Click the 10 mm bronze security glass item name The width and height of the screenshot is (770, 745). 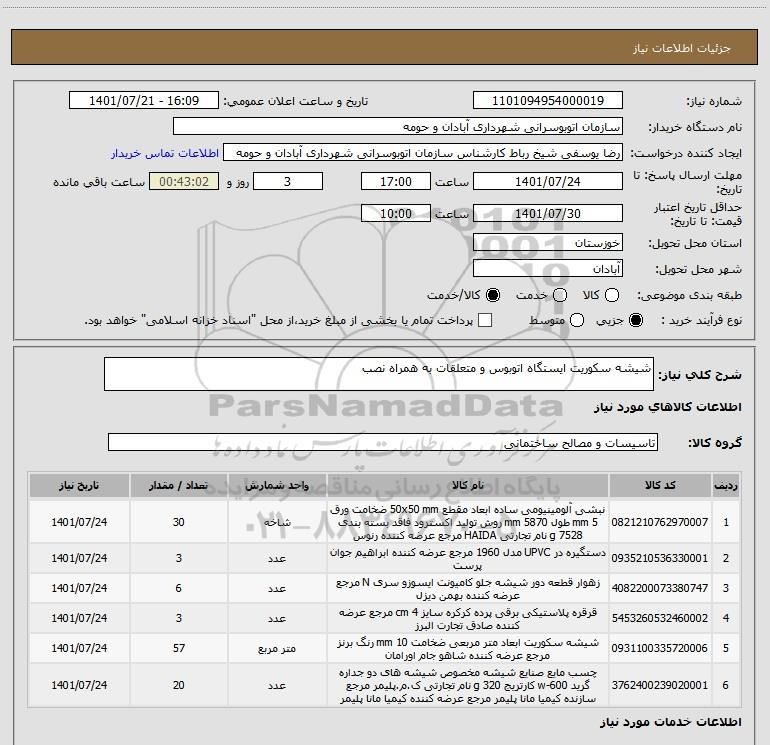(468, 648)
